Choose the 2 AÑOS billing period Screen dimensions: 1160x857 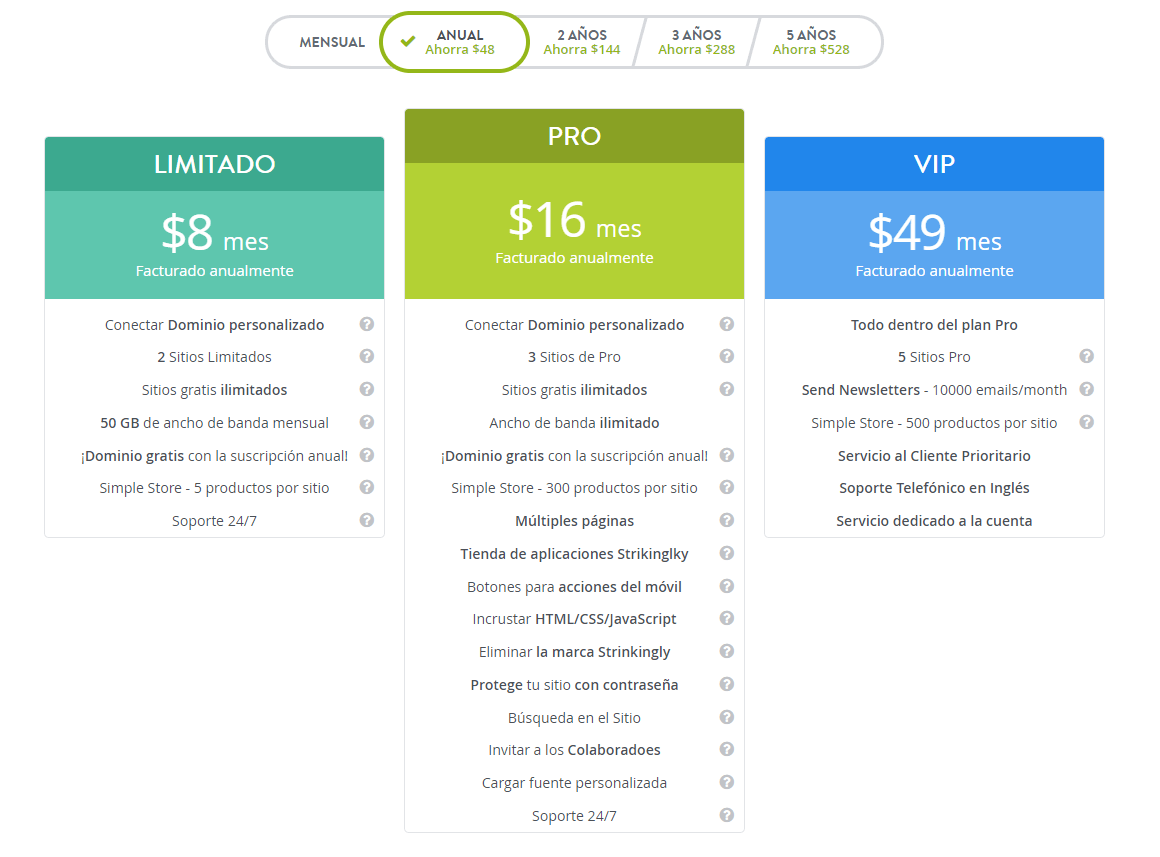(581, 42)
